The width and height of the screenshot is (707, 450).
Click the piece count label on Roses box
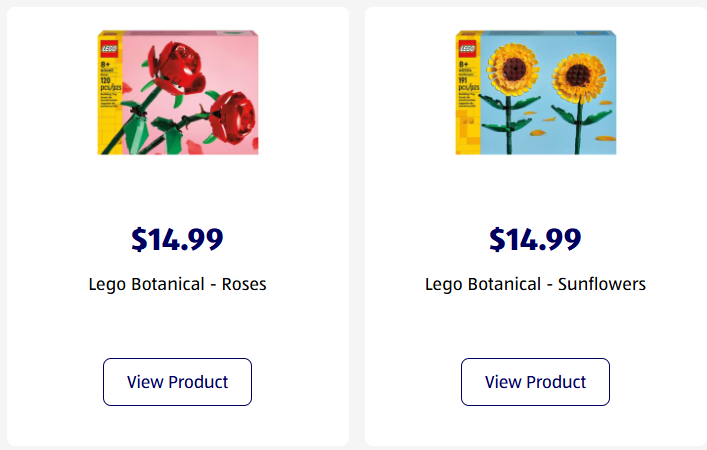(107, 83)
